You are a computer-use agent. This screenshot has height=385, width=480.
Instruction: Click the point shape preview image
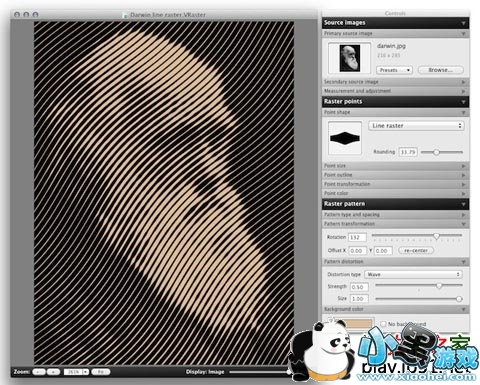345,138
